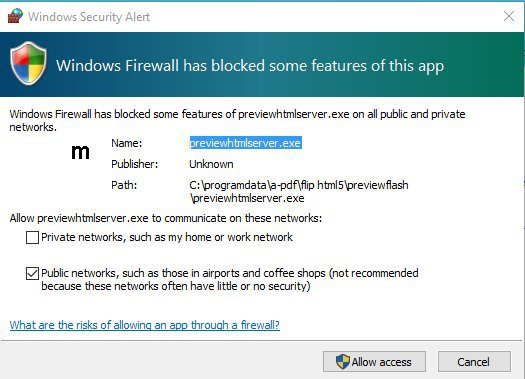Click the program path text starting with C:\programdata

[299, 192]
